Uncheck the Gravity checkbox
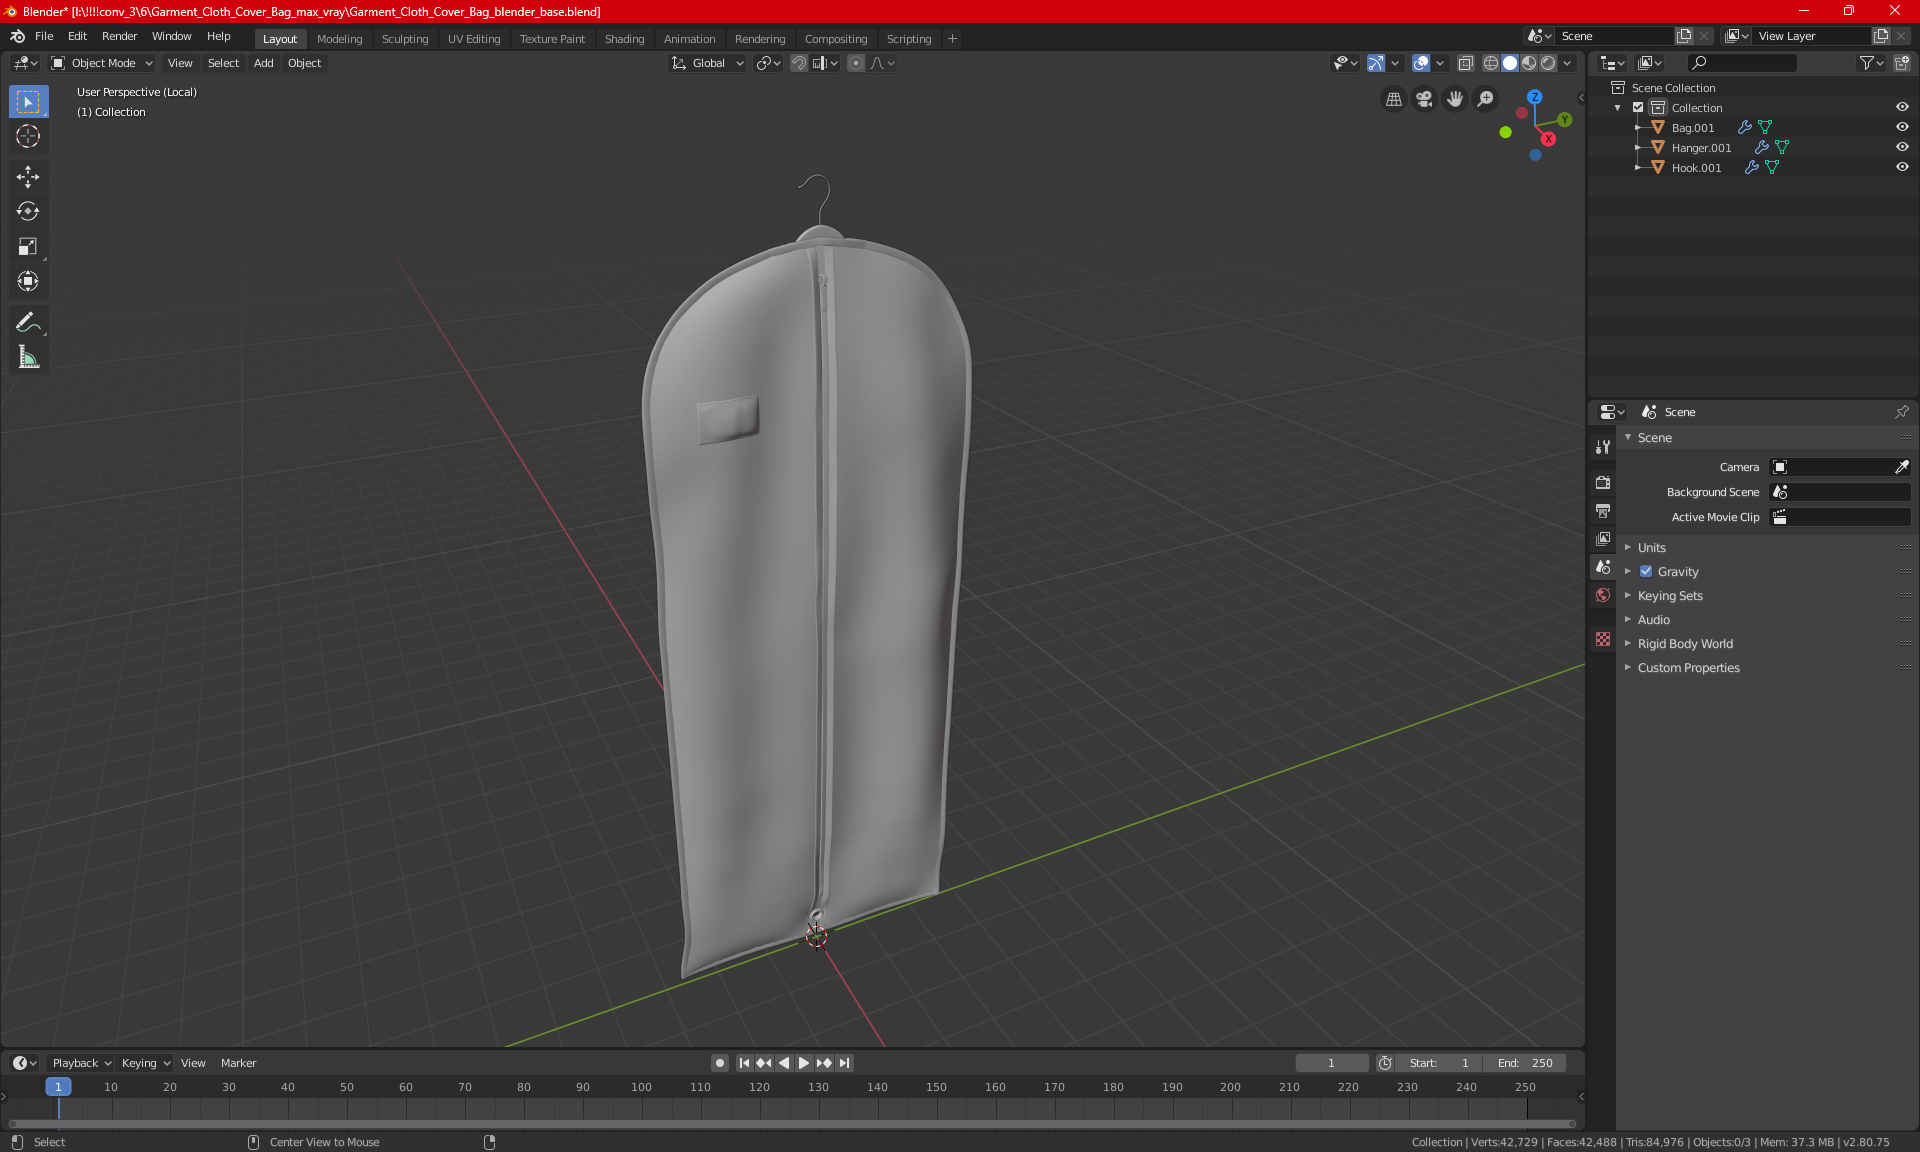Image resolution: width=1920 pixels, height=1152 pixels. (x=1646, y=572)
